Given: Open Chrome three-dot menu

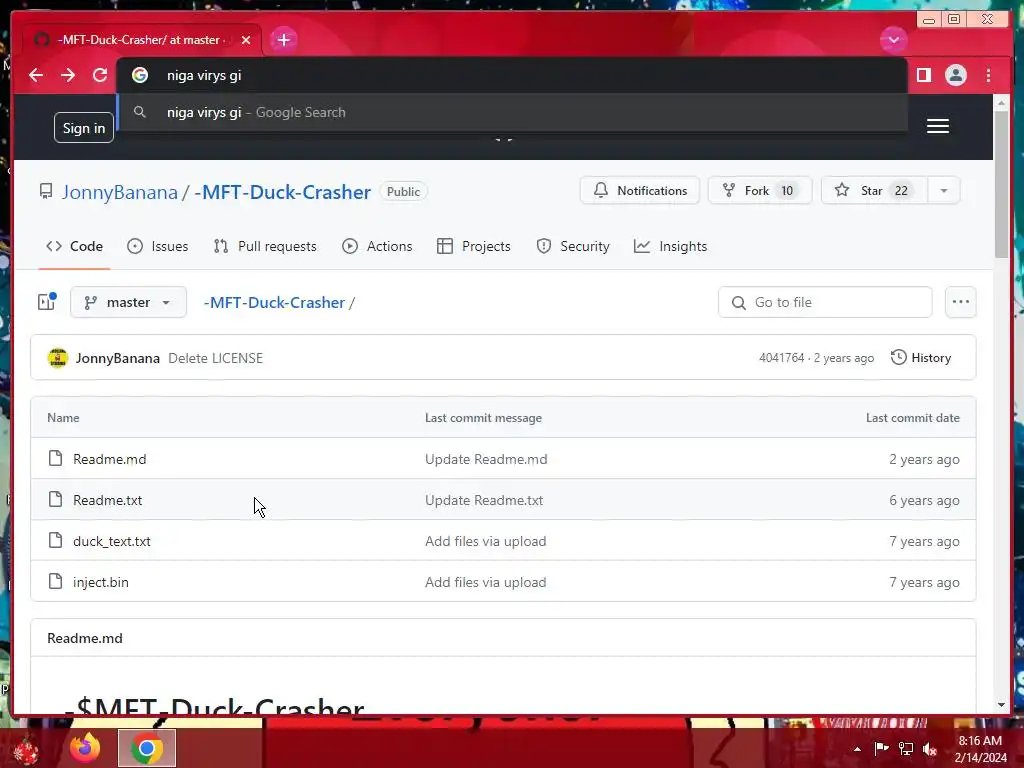Looking at the screenshot, I should point(989,75).
